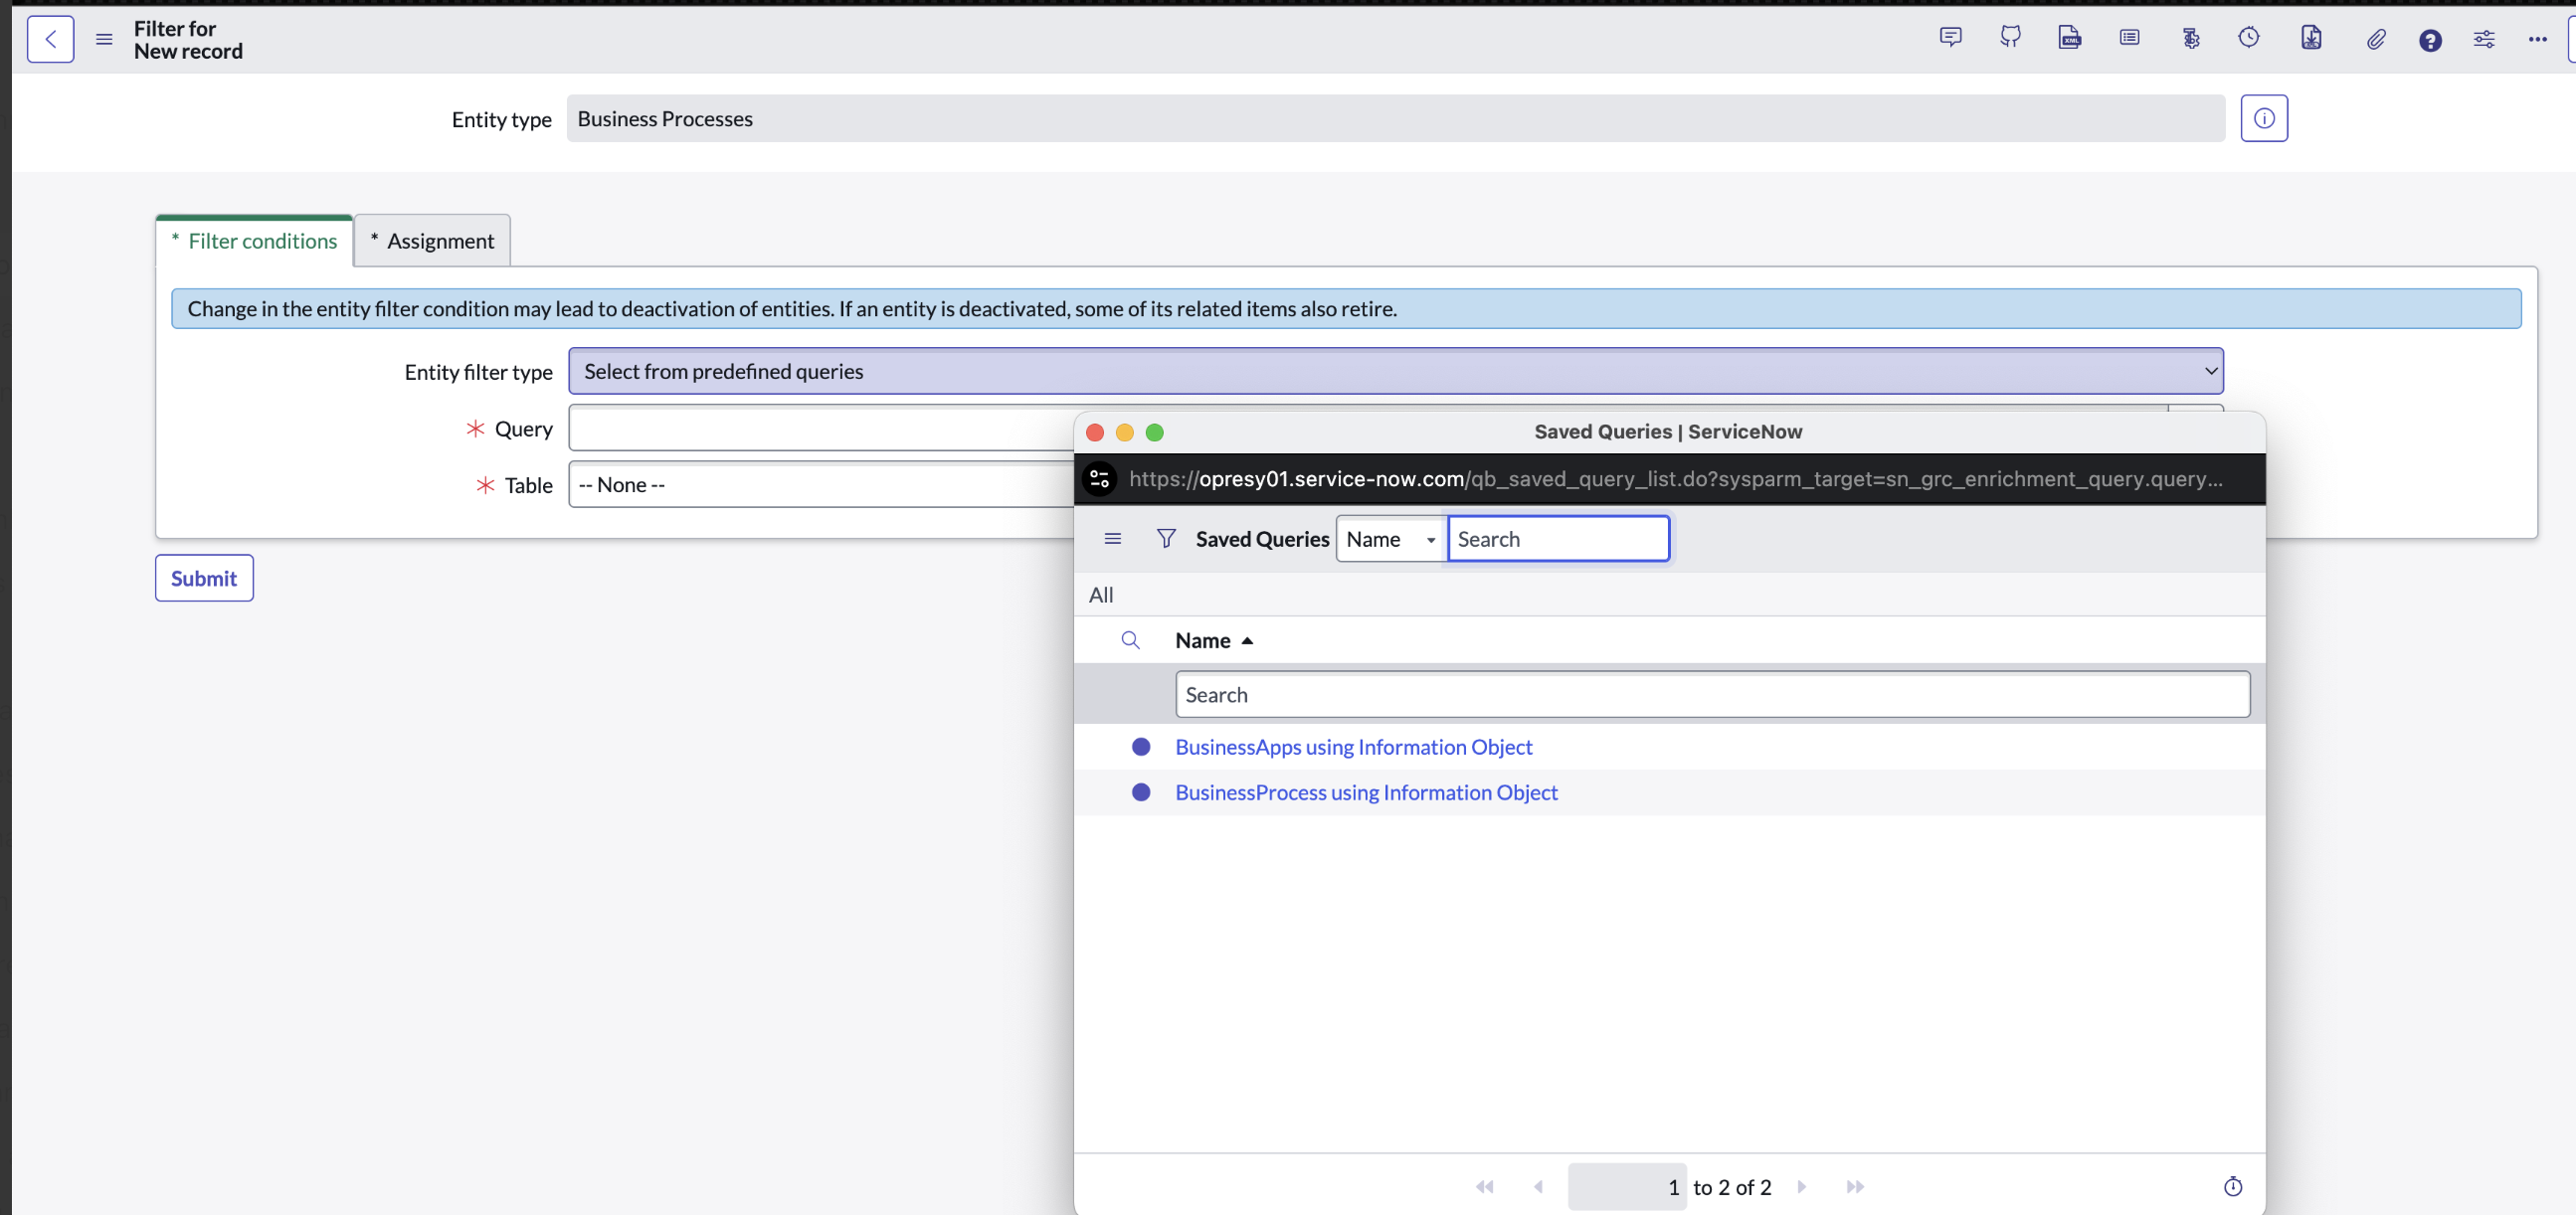2576x1215 pixels.
Task: Open attachments with the paperclip icon
Action: click(x=2376, y=39)
